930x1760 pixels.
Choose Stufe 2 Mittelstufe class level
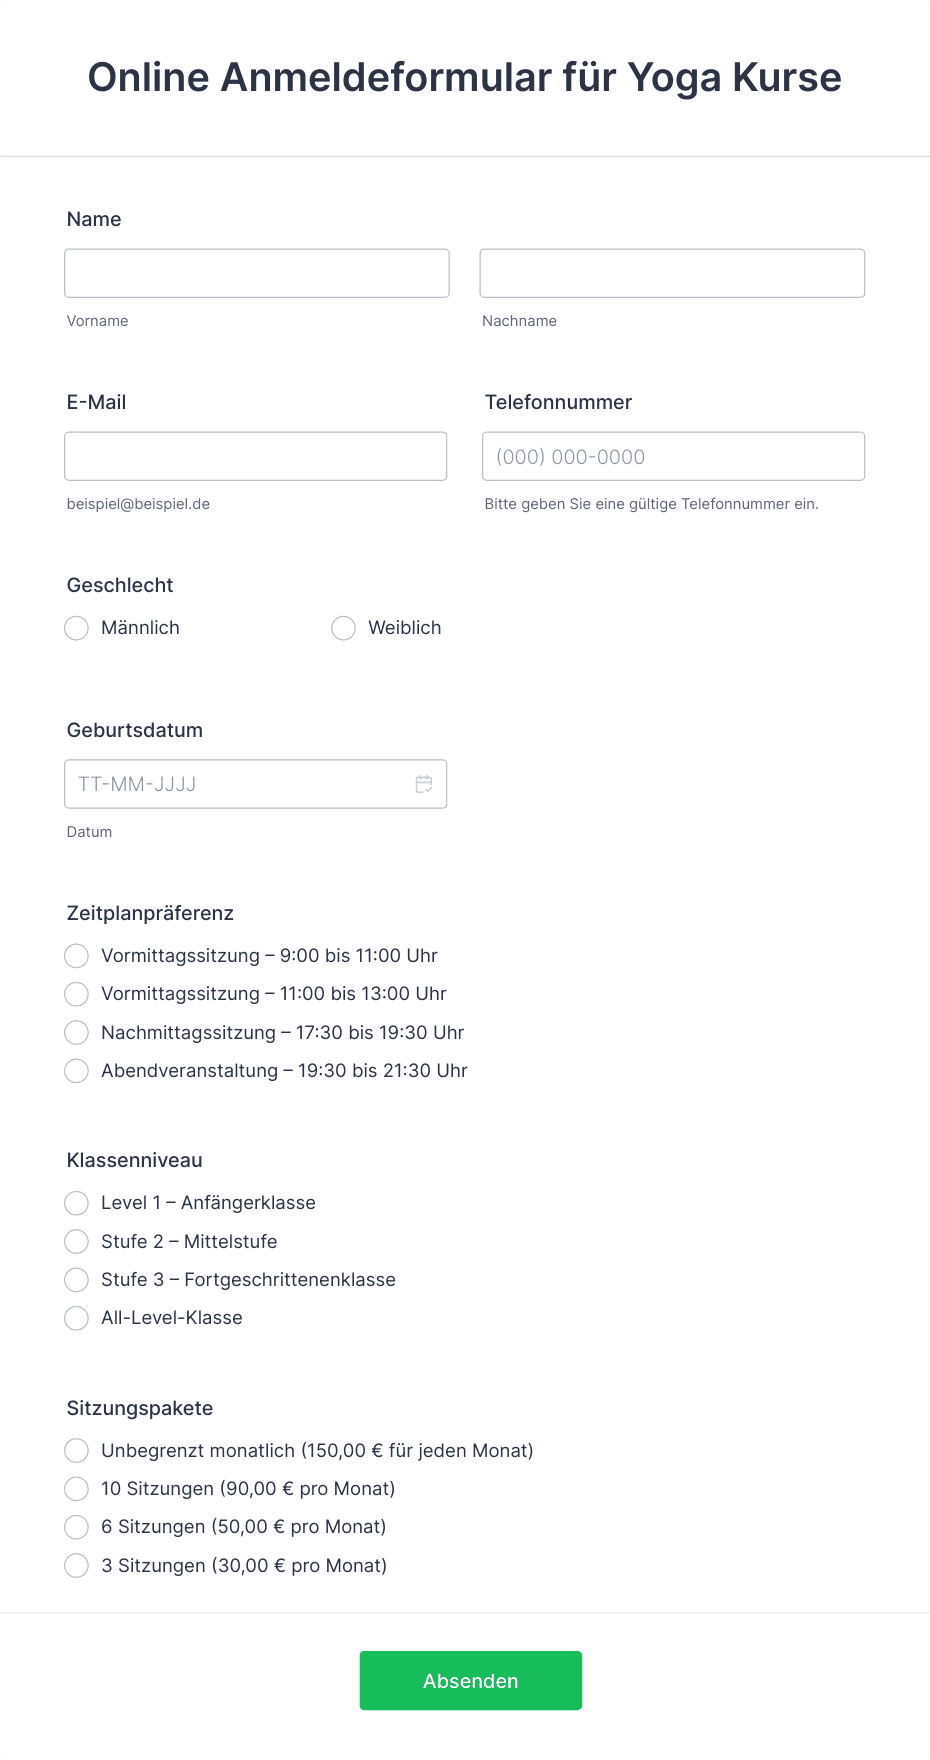[x=76, y=1241]
